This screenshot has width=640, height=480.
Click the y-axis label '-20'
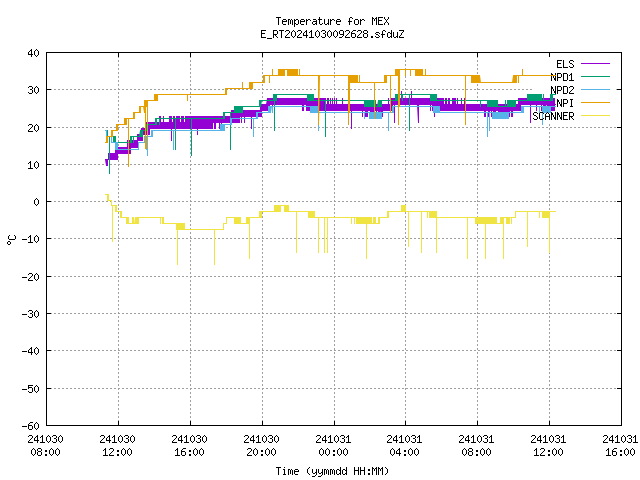tap(31, 277)
